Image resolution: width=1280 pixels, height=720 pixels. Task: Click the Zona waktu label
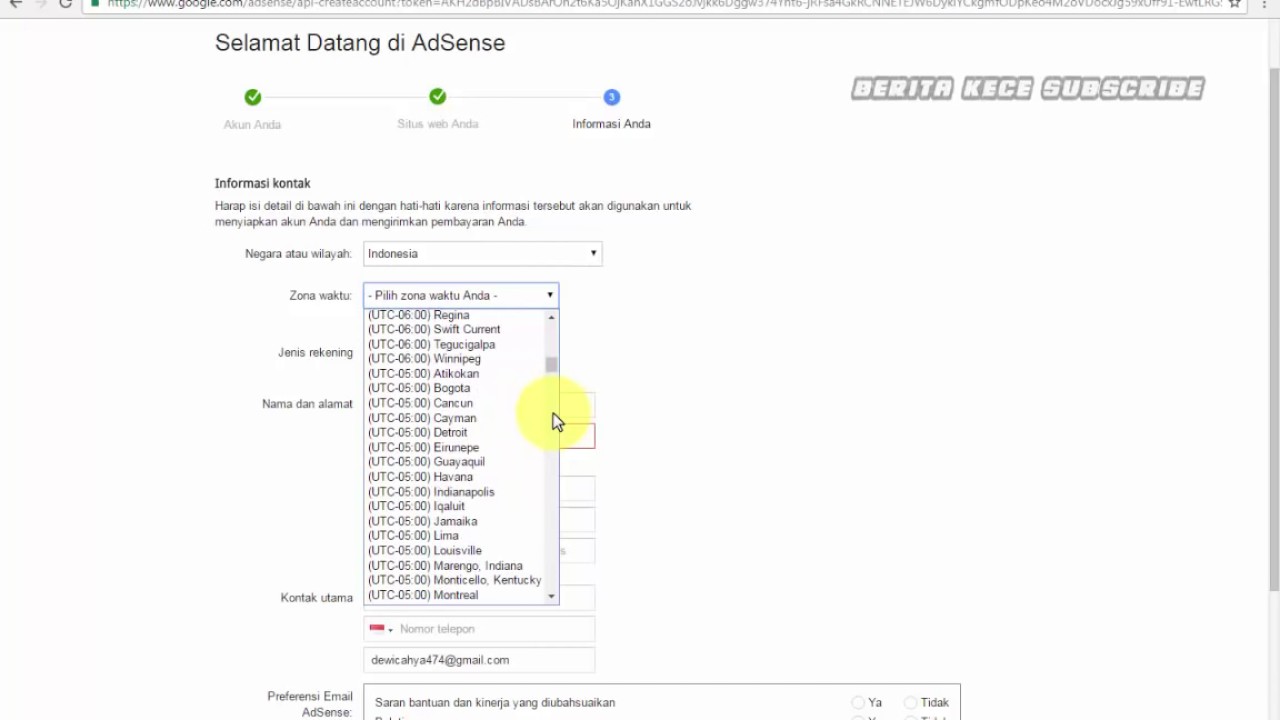(x=320, y=296)
